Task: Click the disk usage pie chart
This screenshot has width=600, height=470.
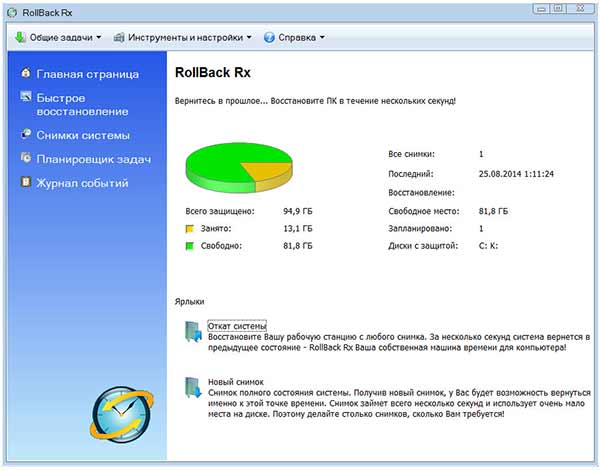Action: tap(239, 167)
